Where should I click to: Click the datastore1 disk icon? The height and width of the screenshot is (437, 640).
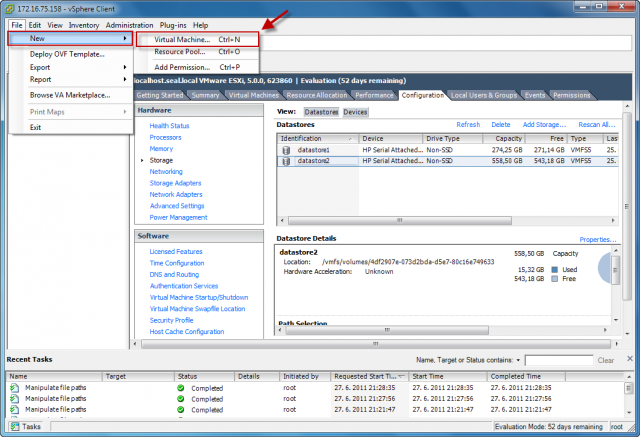pyautogui.click(x=286, y=150)
